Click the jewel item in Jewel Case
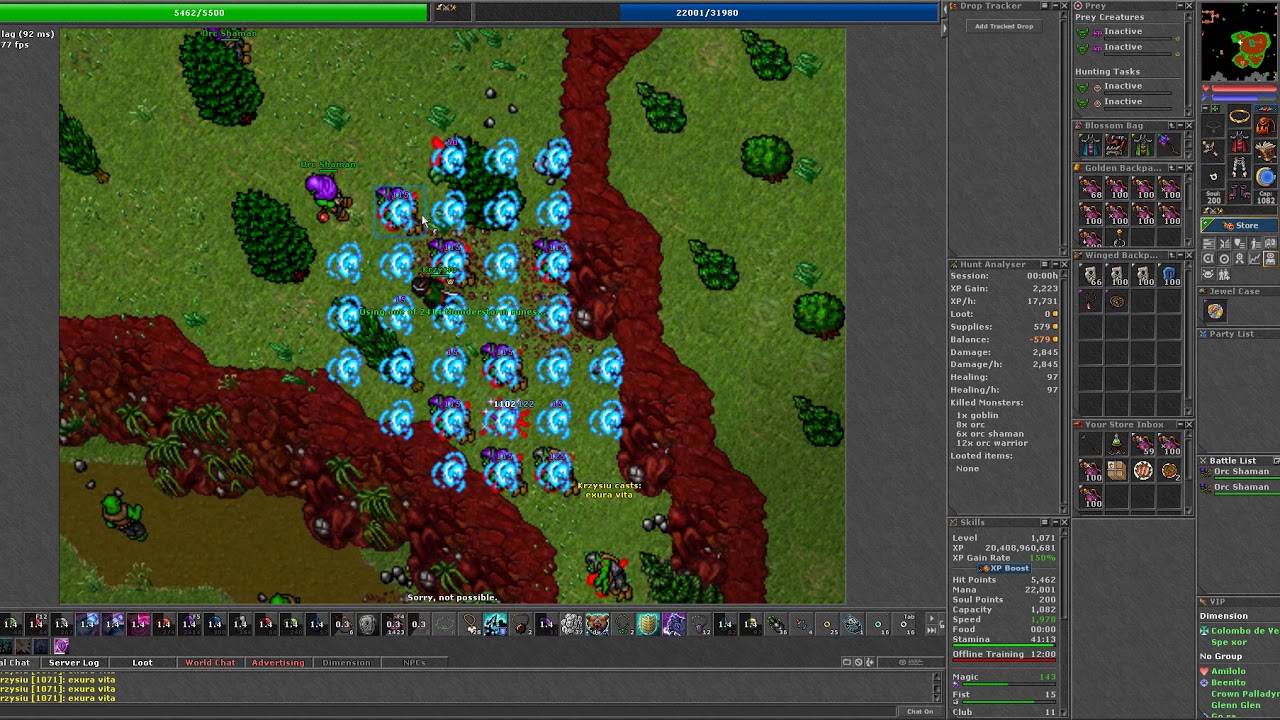 (1214, 311)
